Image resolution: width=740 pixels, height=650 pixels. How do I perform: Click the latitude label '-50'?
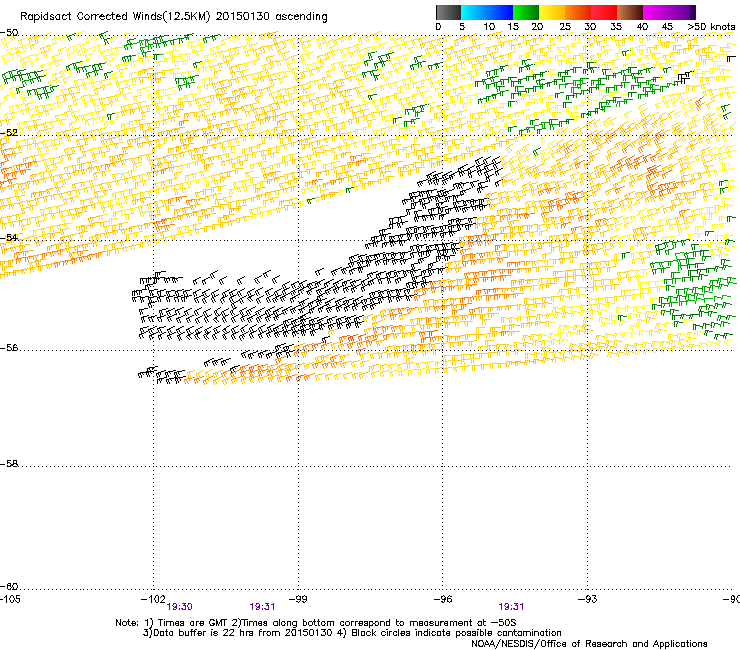tap(9, 33)
